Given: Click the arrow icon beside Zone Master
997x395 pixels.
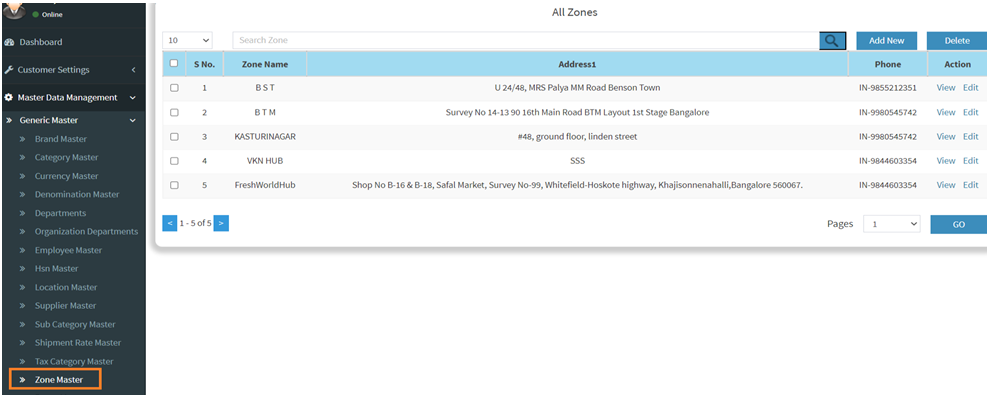Looking at the screenshot, I should click(x=22, y=380).
